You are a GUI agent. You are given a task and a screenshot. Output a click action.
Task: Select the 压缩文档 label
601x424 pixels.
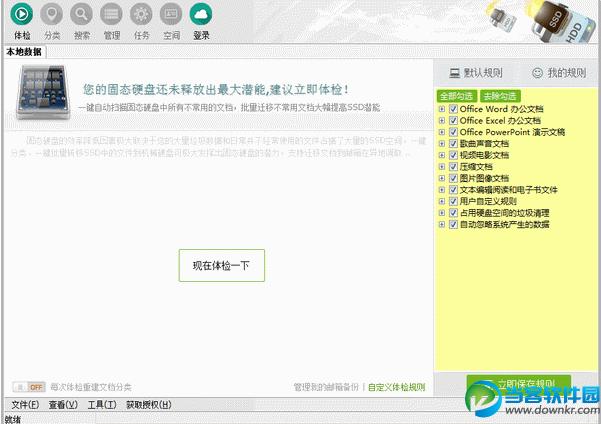point(476,166)
